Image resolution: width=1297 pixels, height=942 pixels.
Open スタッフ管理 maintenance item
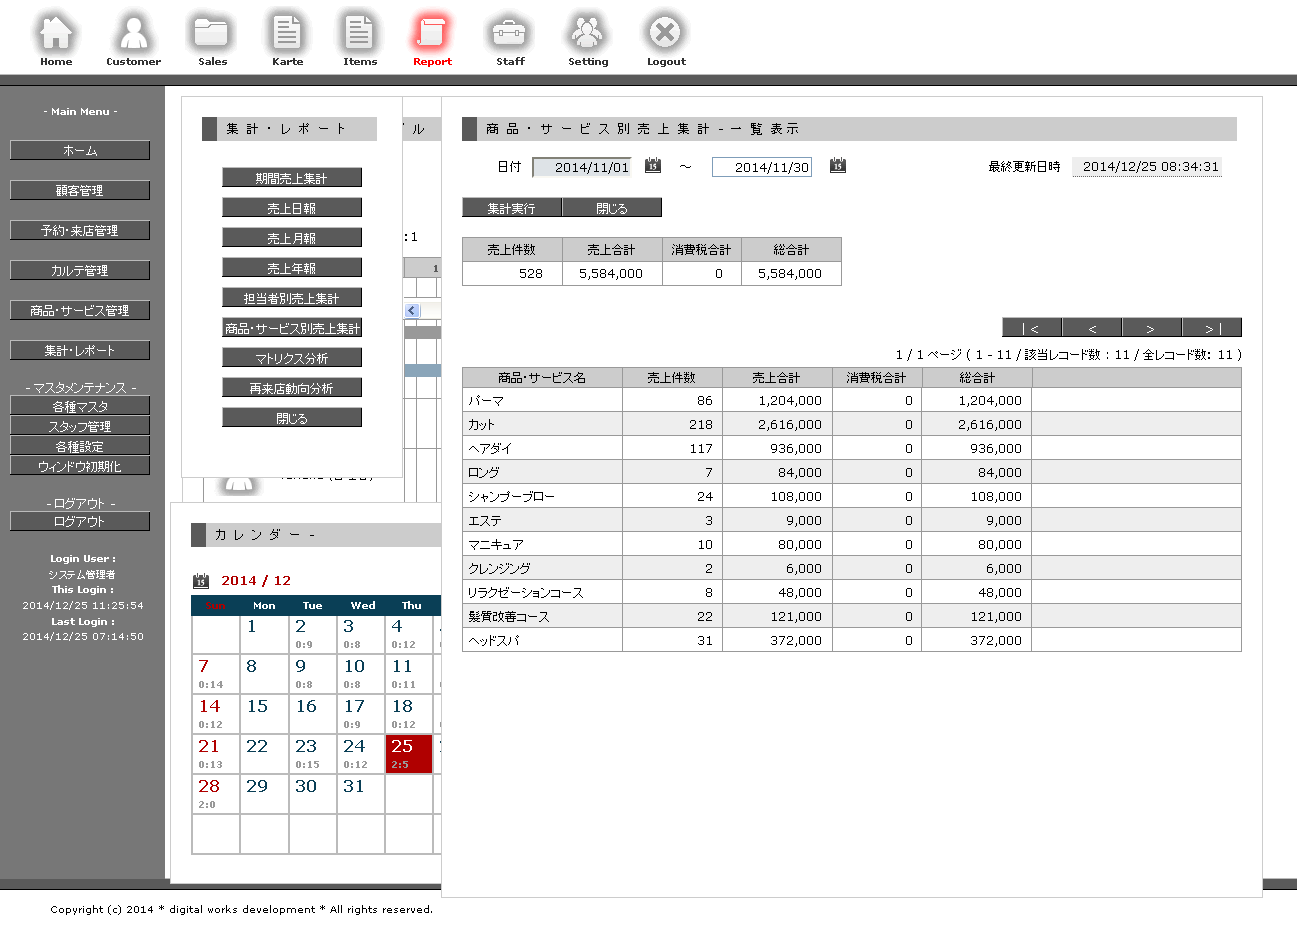[80, 426]
